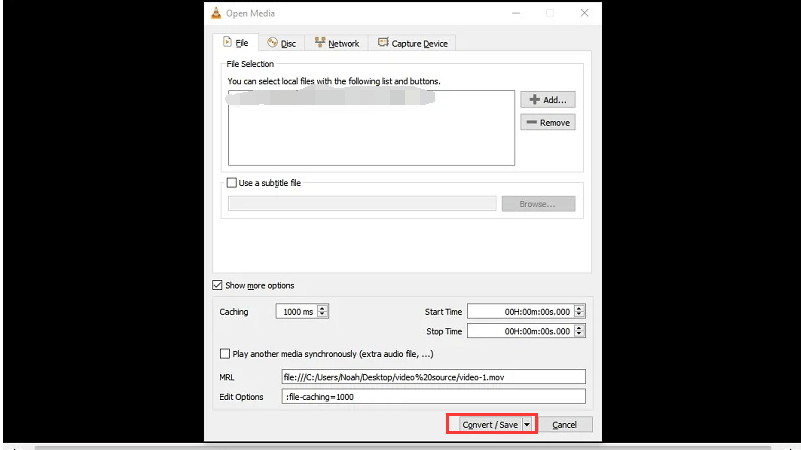Image resolution: width=801 pixels, height=450 pixels.
Task: Select the Capture Device tab
Action: pyautogui.click(x=412, y=43)
